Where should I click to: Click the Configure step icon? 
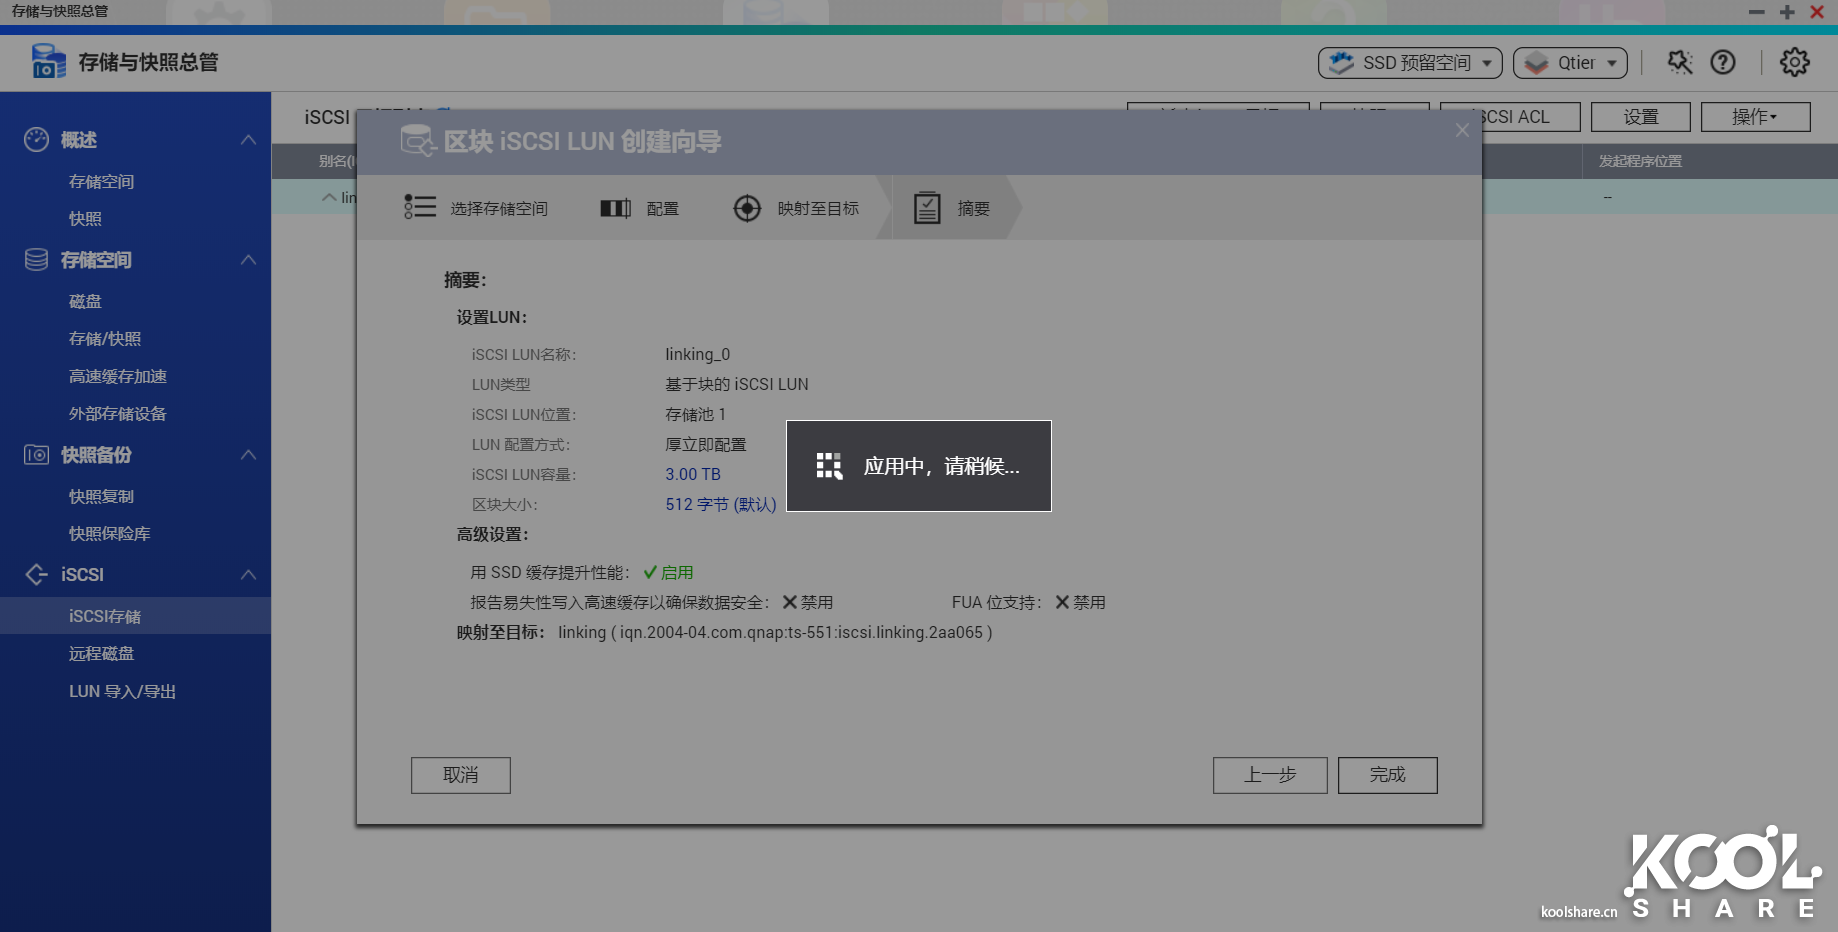pyautogui.click(x=615, y=208)
